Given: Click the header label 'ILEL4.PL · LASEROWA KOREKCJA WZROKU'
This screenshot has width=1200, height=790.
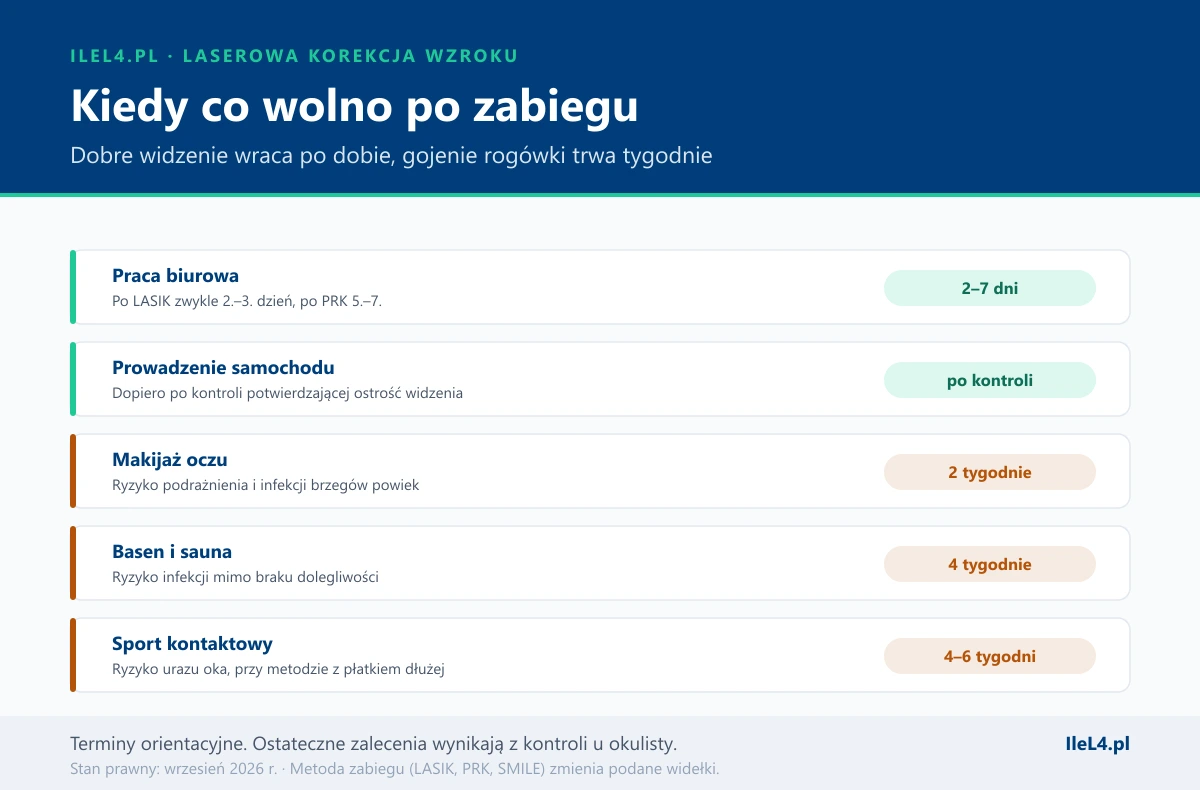Looking at the screenshot, I should pos(294,56).
